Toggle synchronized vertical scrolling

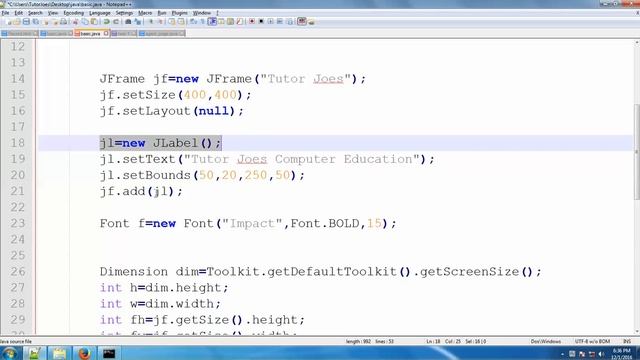[172, 22]
